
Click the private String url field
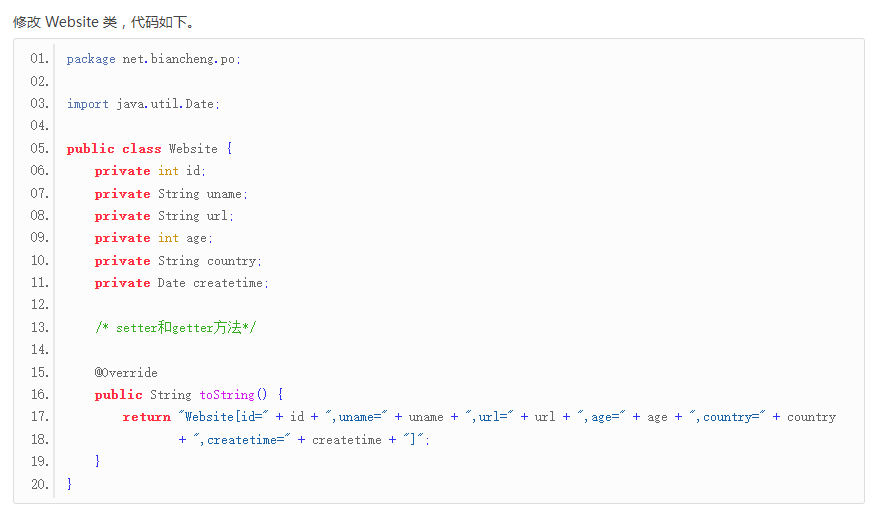[x=164, y=216]
